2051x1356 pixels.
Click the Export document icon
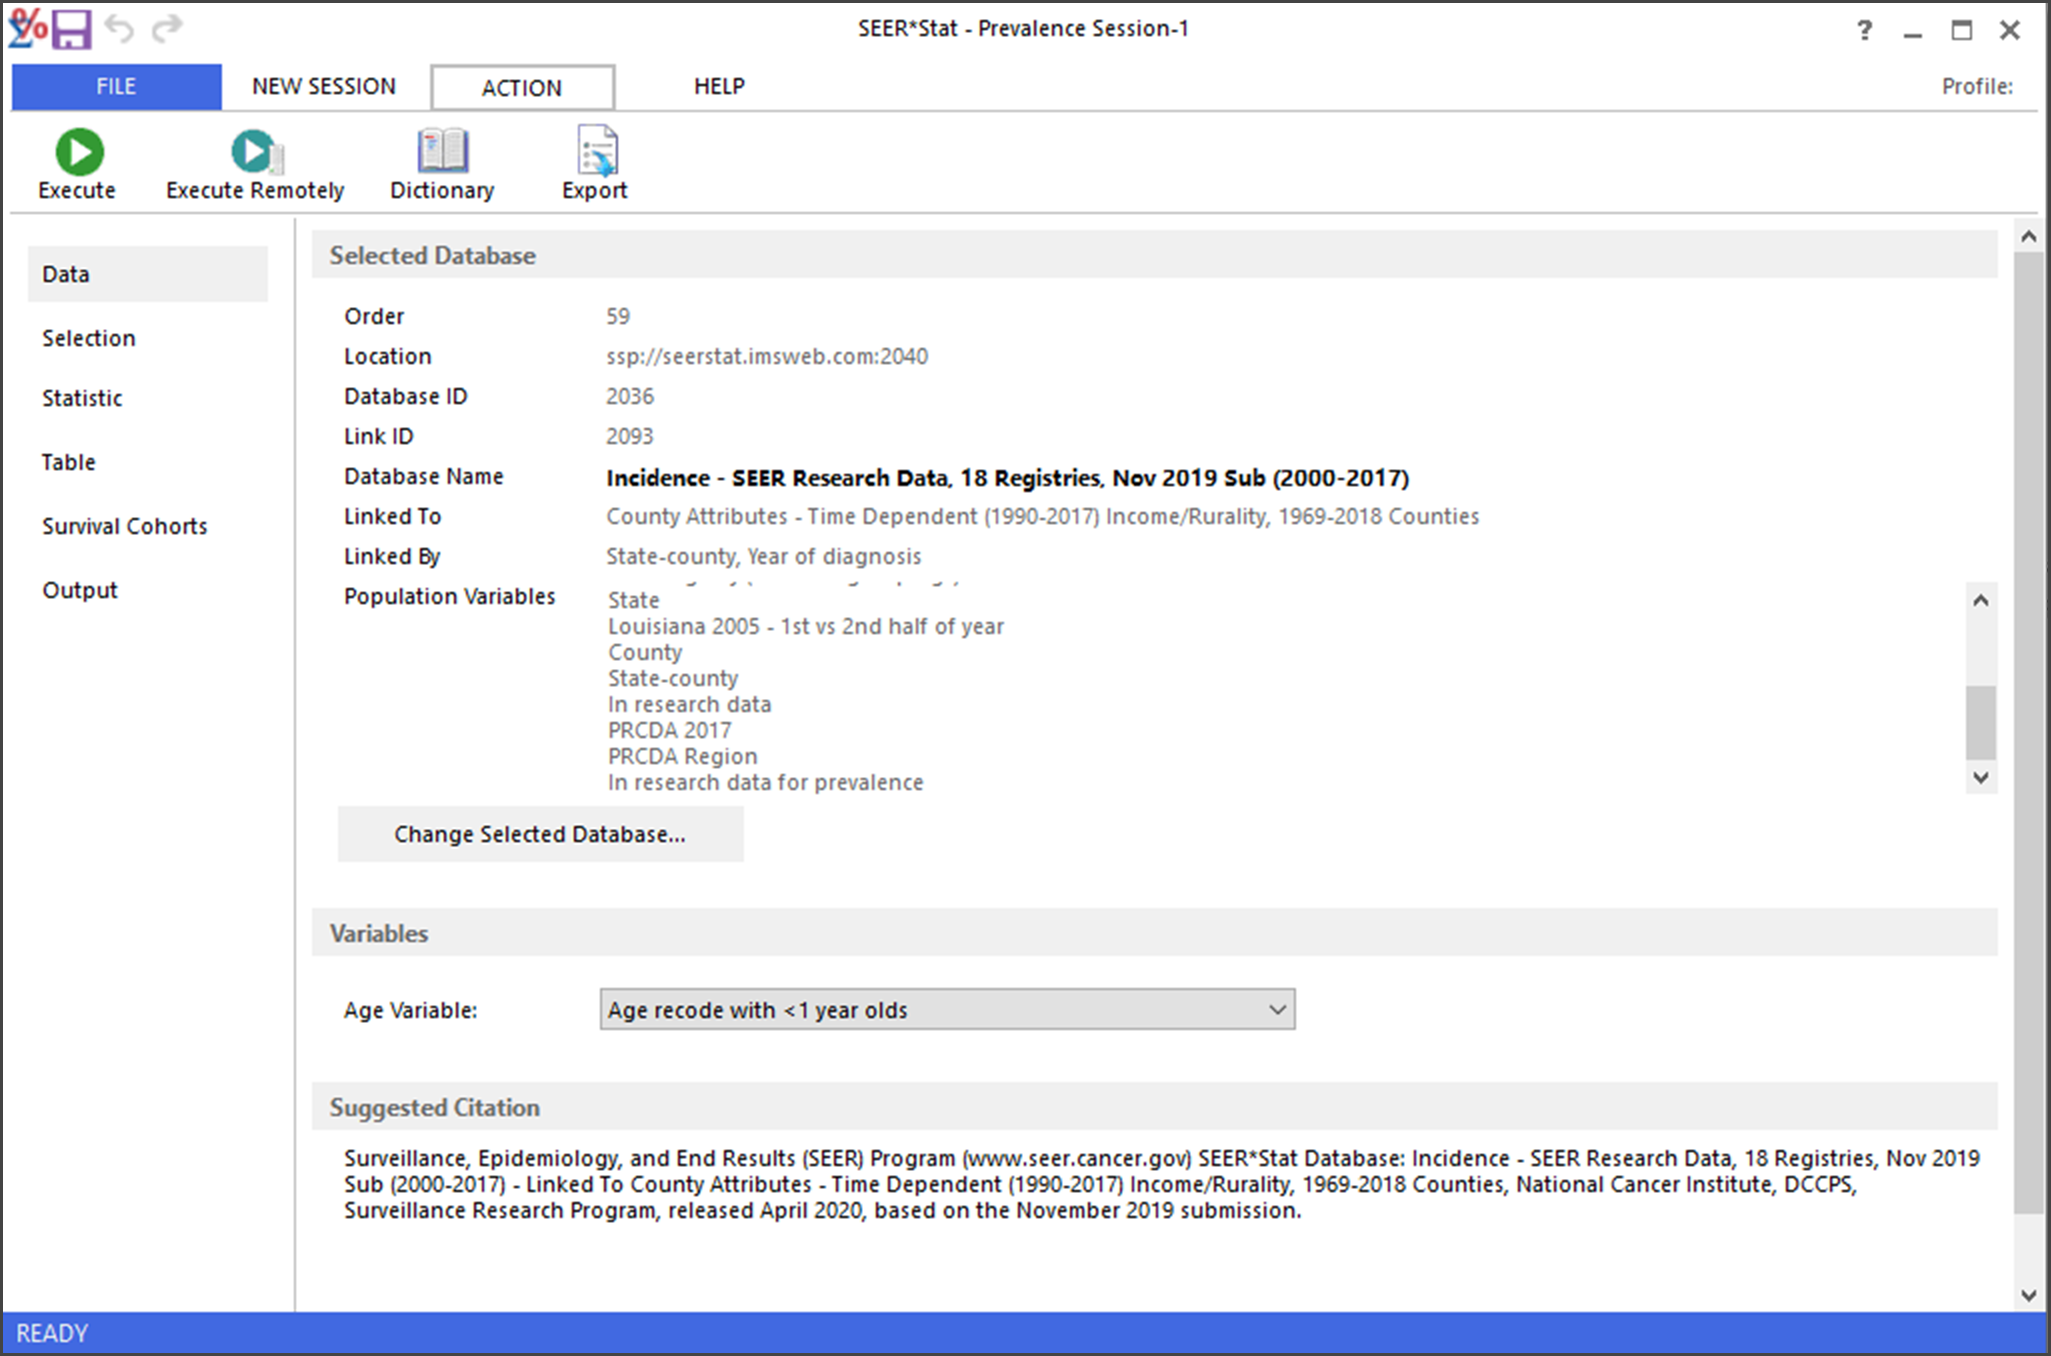pyautogui.click(x=596, y=152)
